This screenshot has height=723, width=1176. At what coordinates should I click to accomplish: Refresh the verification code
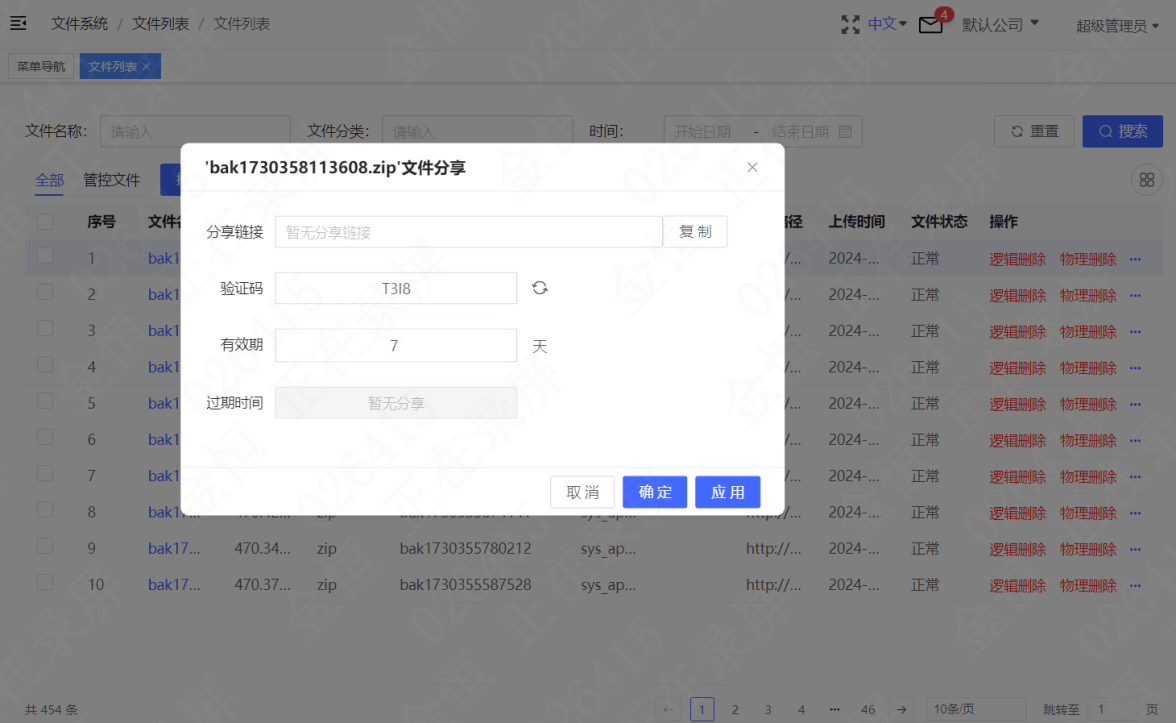pyautogui.click(x=539, y=288)
